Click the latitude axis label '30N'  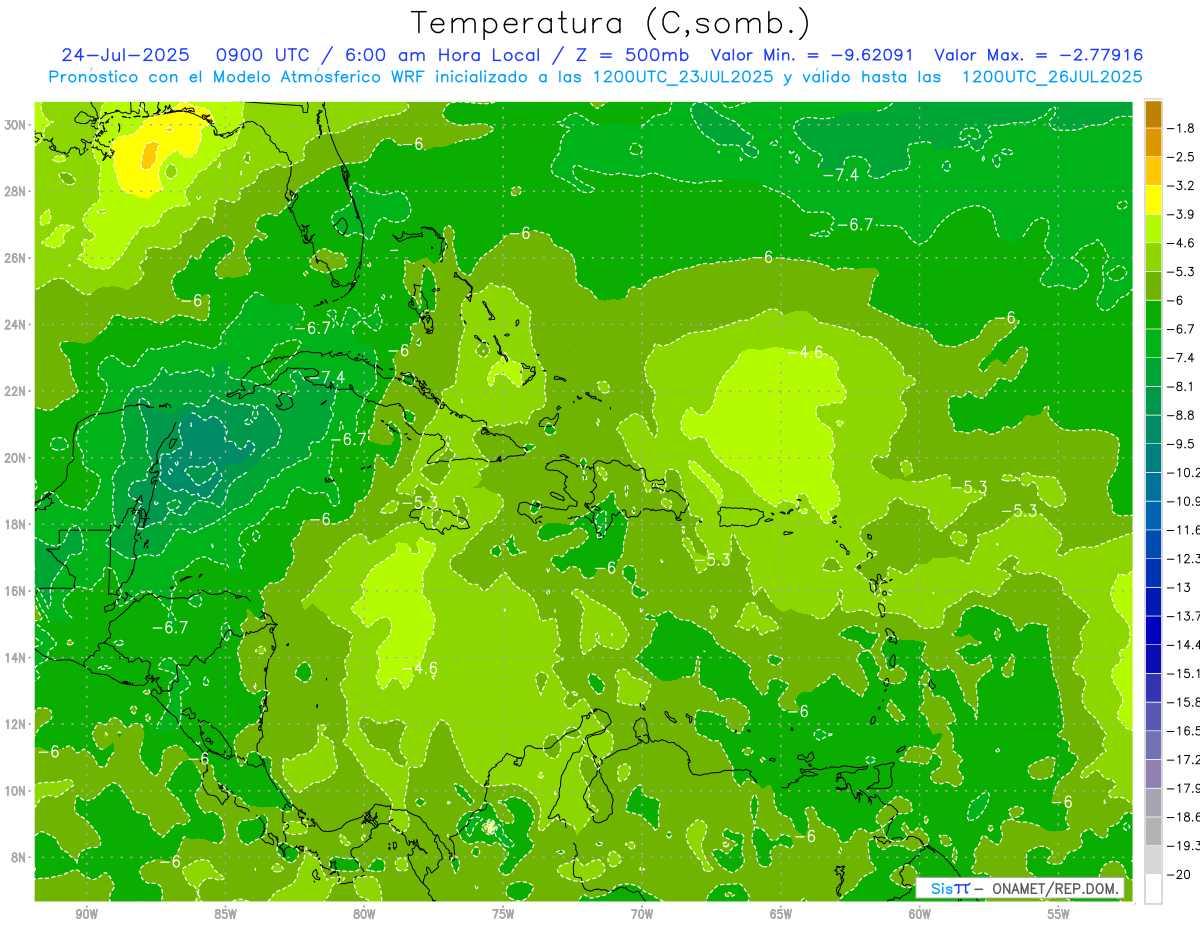point(16,125)
